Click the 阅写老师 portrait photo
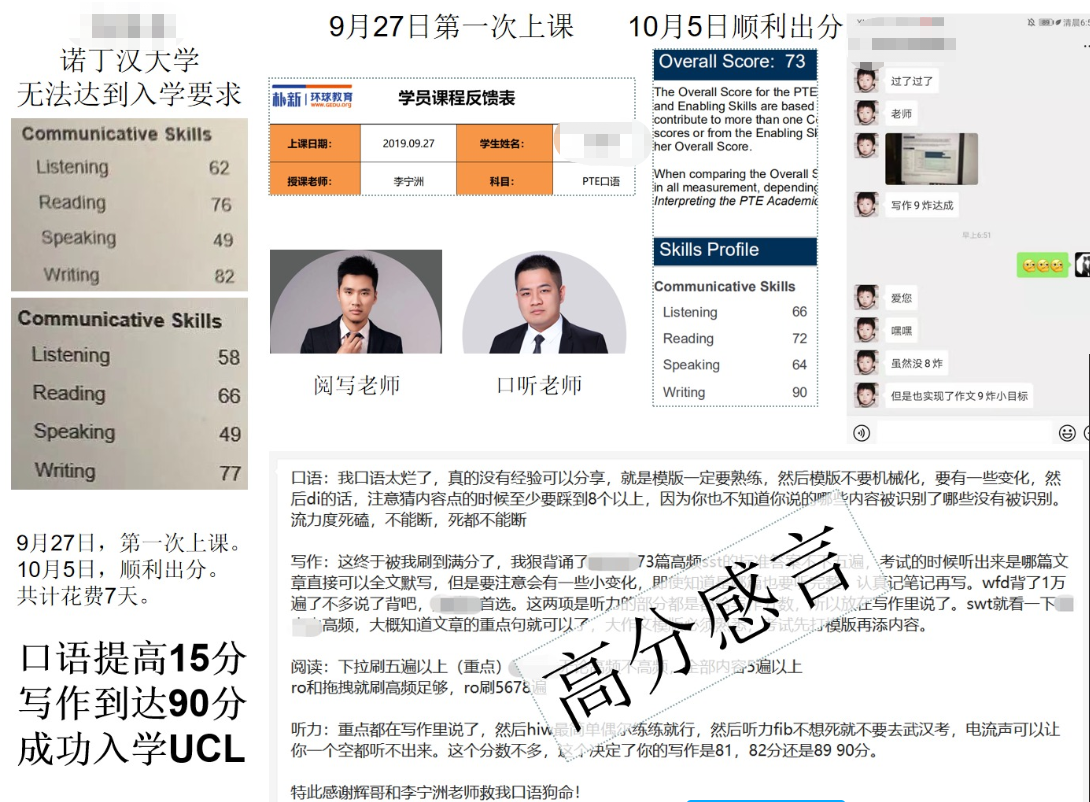Image resolution: width=1090 pixels, height=802 pixels. [x=356, y=302]
